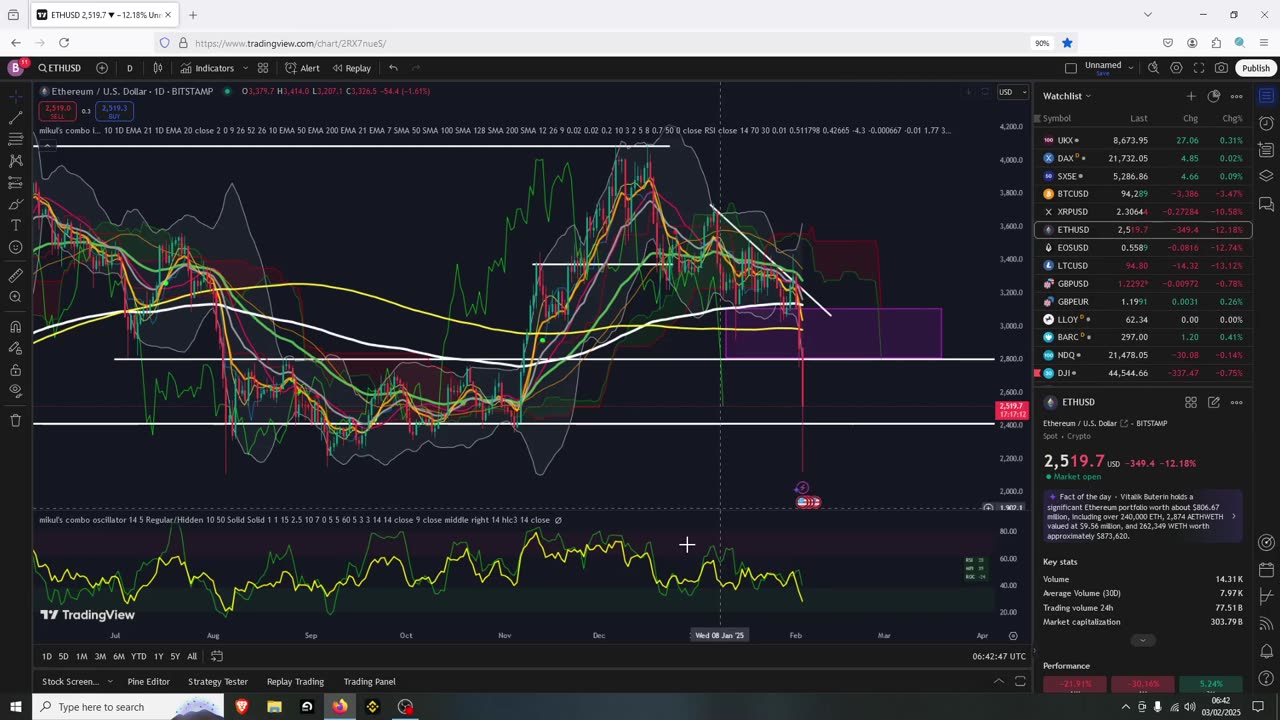Toggle hide all drawings eye icon
Viewport: 1280px width, 720px height.
[15, 391]
